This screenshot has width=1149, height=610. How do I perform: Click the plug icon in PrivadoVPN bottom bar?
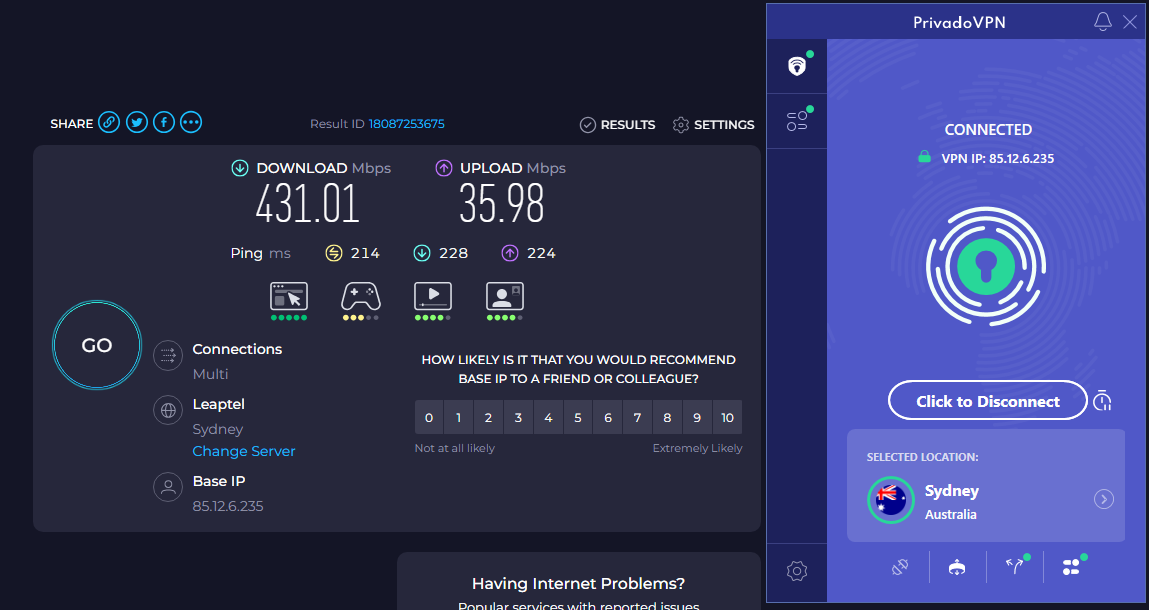coord(900,567)
